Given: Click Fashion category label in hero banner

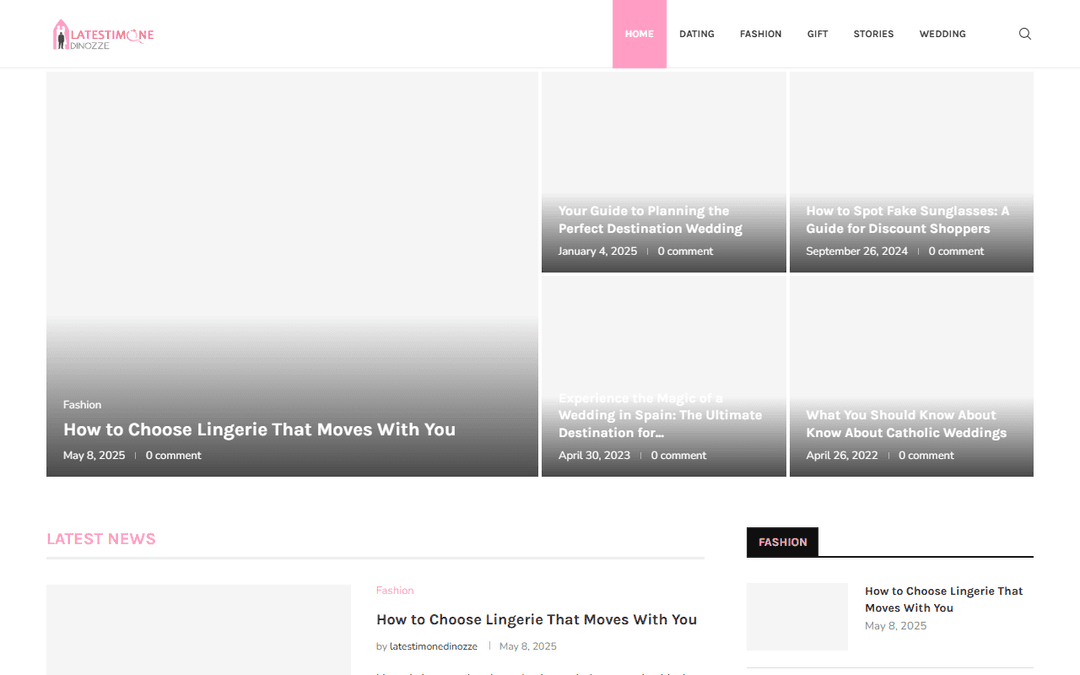Looking at the screenshot, I should [x=82, y=404].
